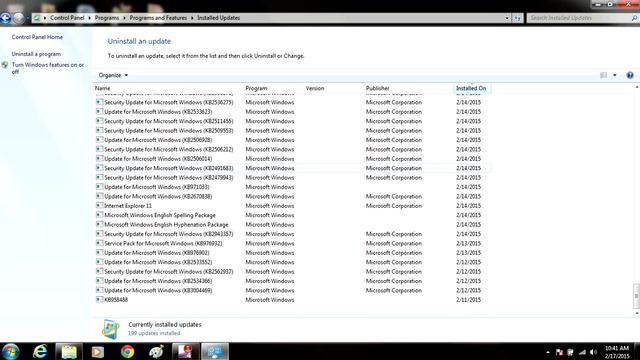This screenshot has height=360, width=640.
Task: Expand arrow after Control Panel breadcrumb
Action: 89,18
